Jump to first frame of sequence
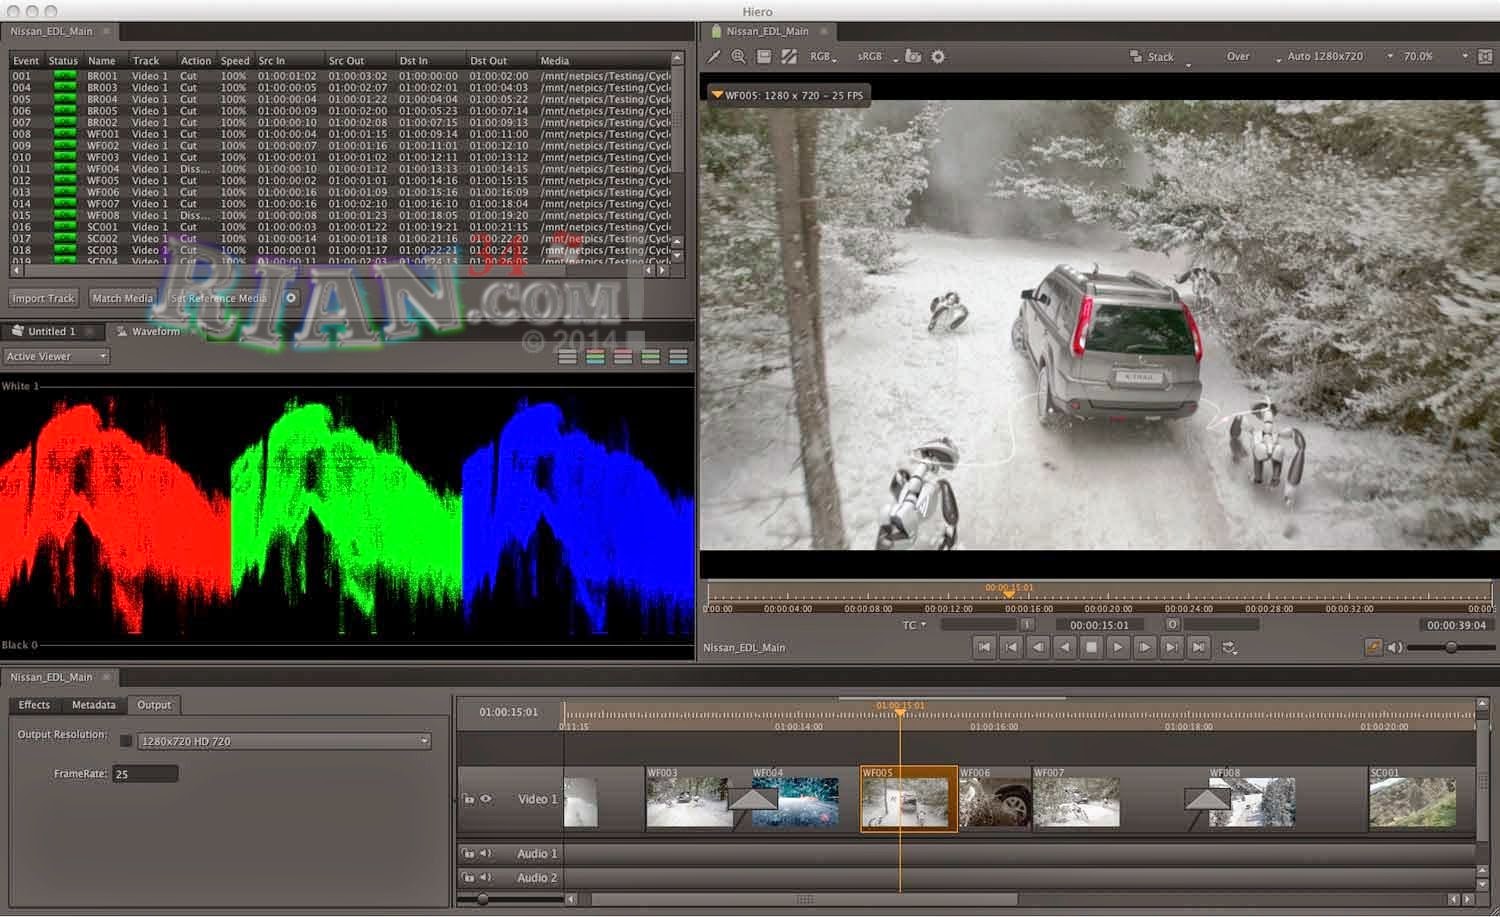This screenshot has height=917, width=1500. click(984, 648)
